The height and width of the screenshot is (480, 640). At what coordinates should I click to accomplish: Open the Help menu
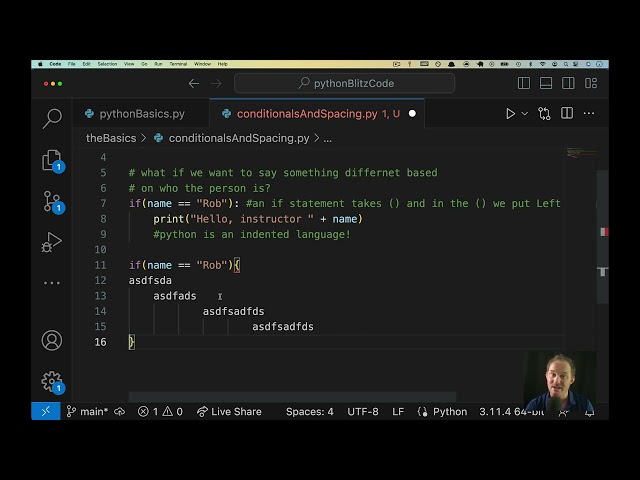pyautogui.click(x=222, y=64)
